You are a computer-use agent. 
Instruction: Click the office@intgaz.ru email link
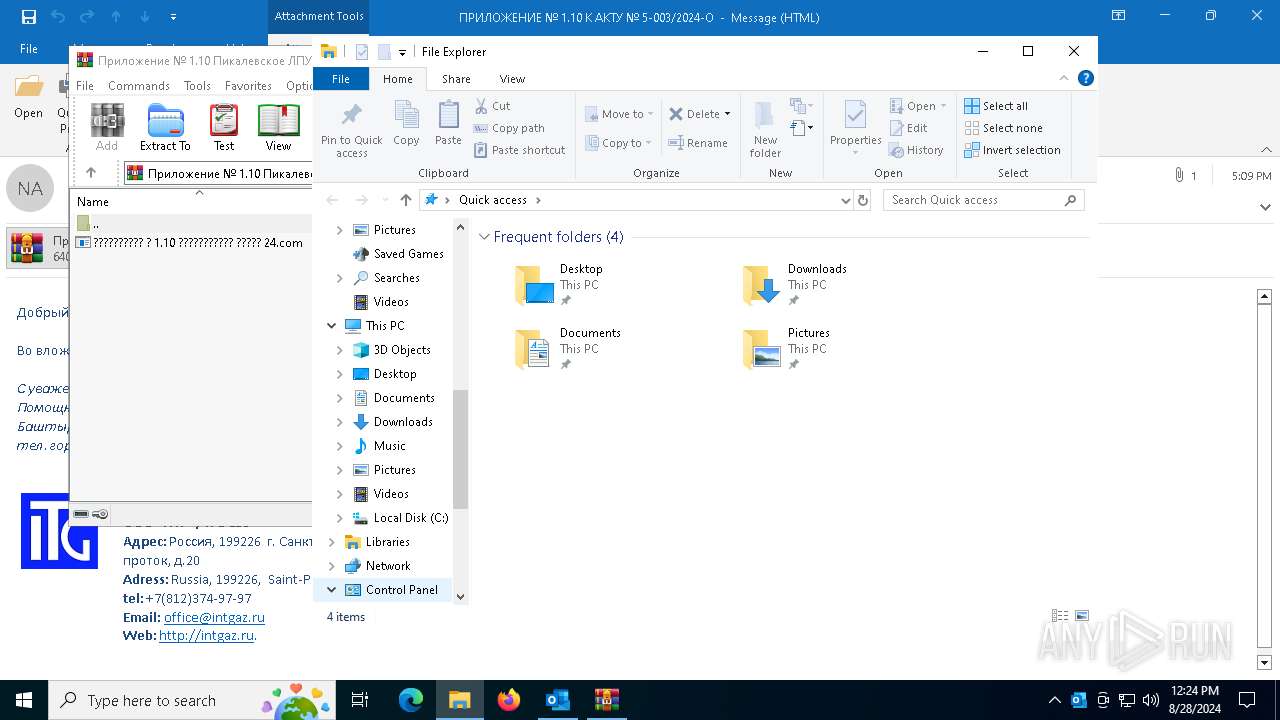click(214, 618)
